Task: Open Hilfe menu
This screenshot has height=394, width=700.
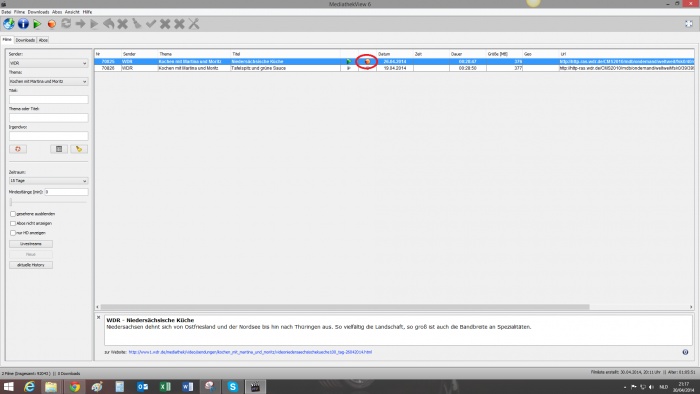Action: pos(88,12)
